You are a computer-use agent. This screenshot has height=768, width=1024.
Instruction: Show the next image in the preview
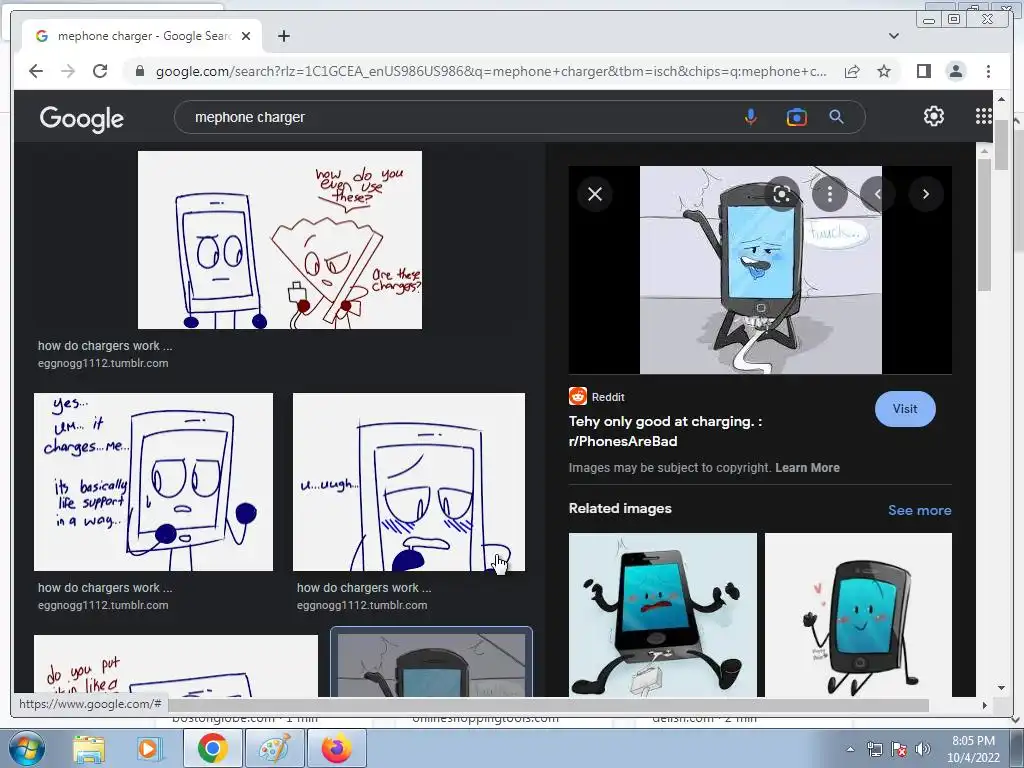click(x=925, y=194)
